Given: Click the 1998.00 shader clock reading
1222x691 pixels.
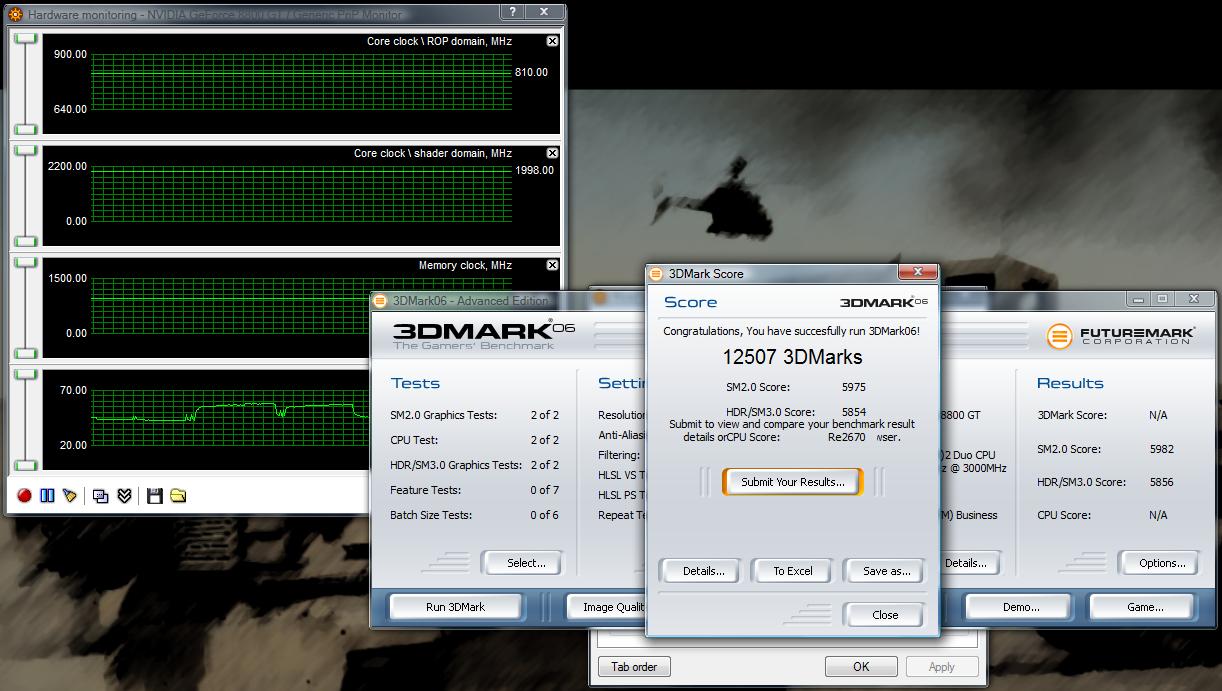Looking at the screenshot, I should [534, 170].
